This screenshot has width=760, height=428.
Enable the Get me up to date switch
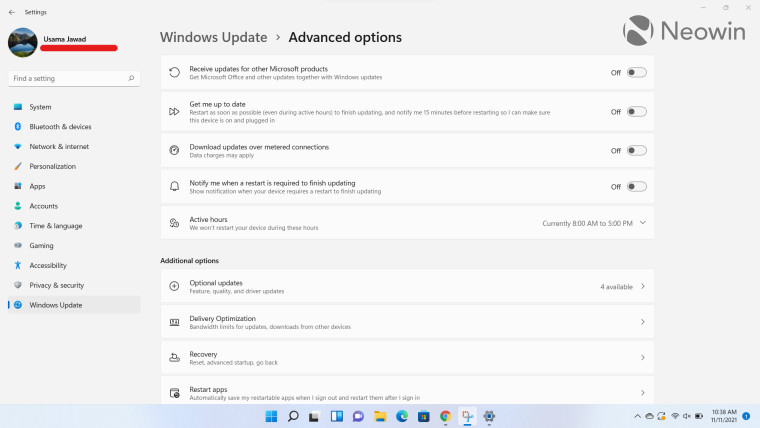click(x=636, y=111)
